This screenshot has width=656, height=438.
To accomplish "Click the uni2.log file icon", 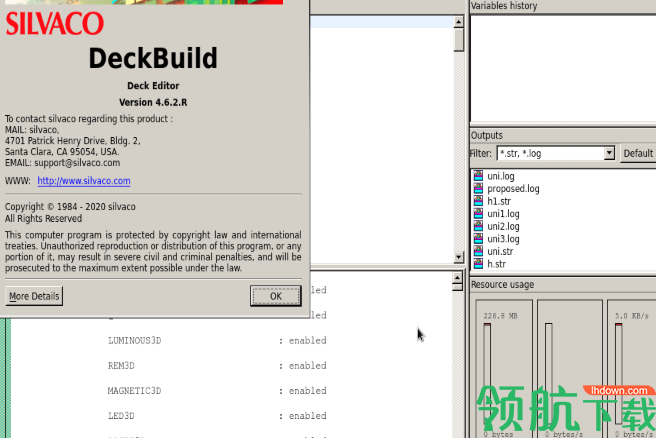I will (x=478, y=226).
